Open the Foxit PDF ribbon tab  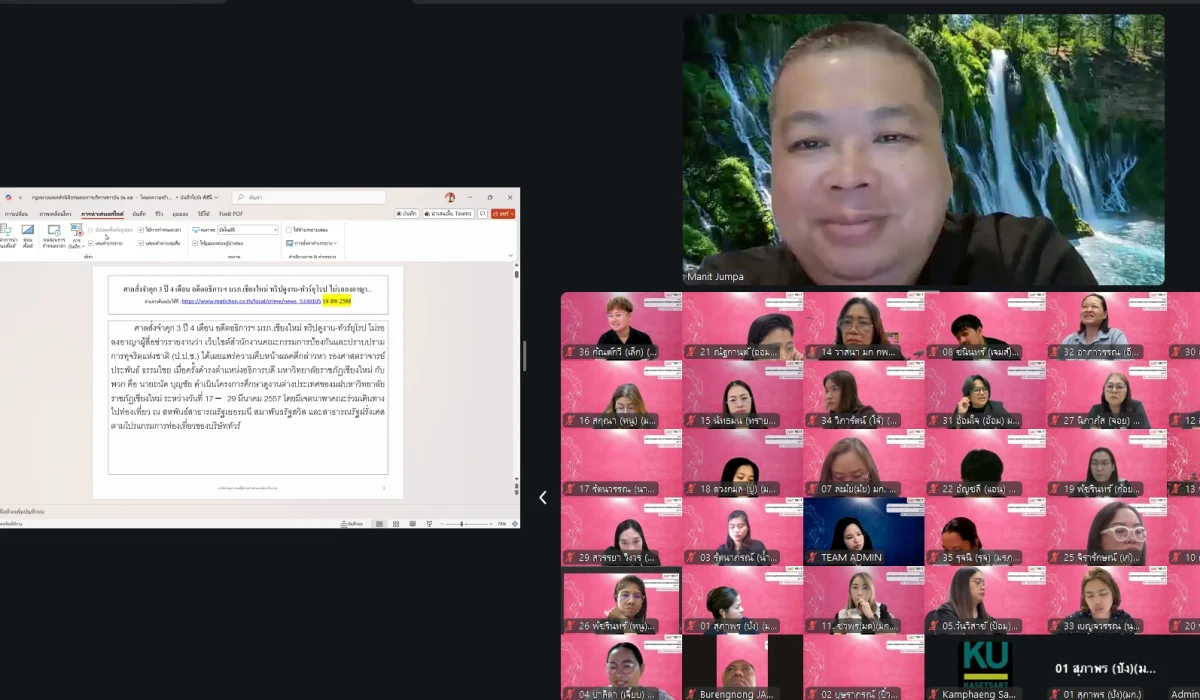point(231,213)
